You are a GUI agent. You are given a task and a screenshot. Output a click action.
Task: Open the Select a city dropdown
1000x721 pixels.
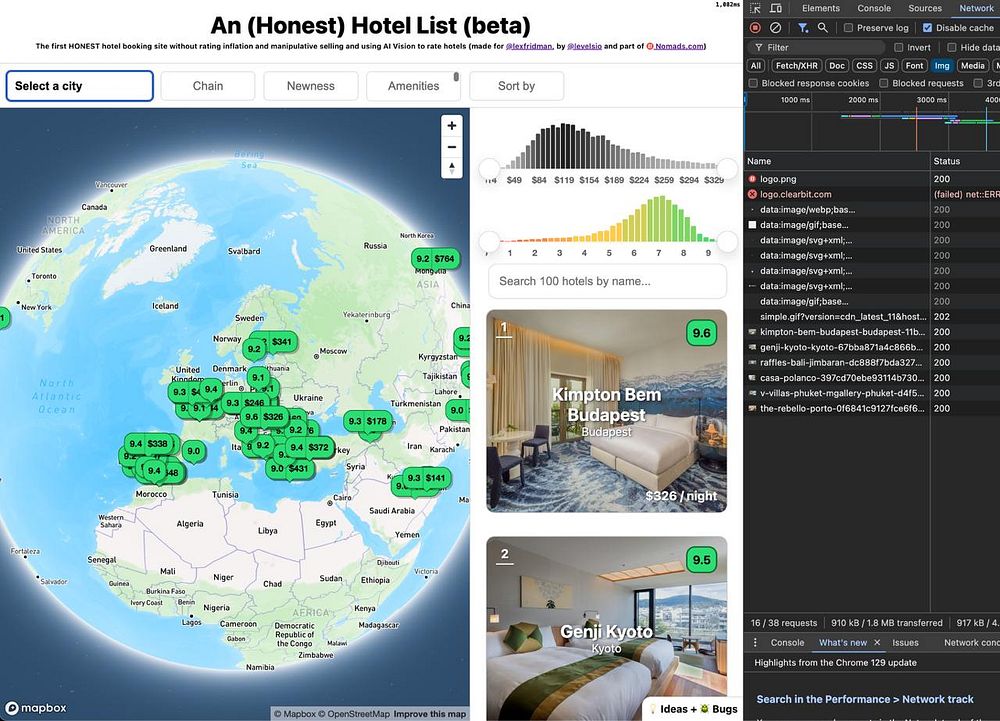click(80, 86)
